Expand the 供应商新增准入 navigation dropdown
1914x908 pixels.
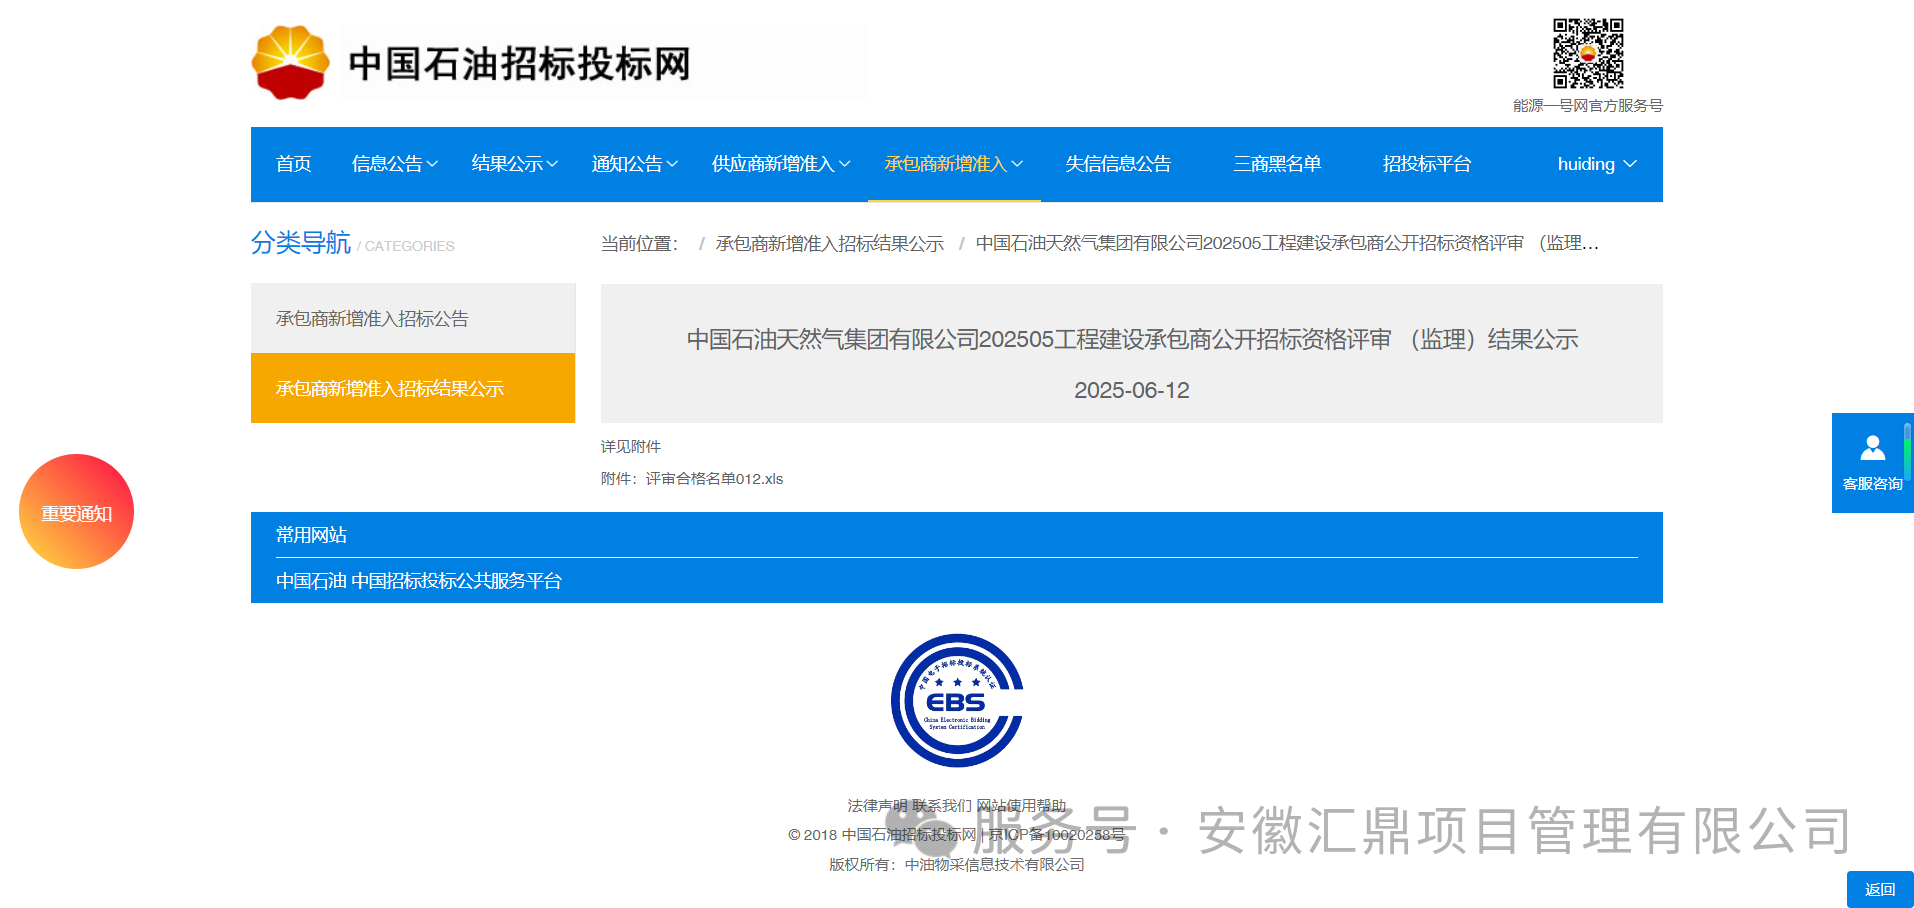coord(780,164)
